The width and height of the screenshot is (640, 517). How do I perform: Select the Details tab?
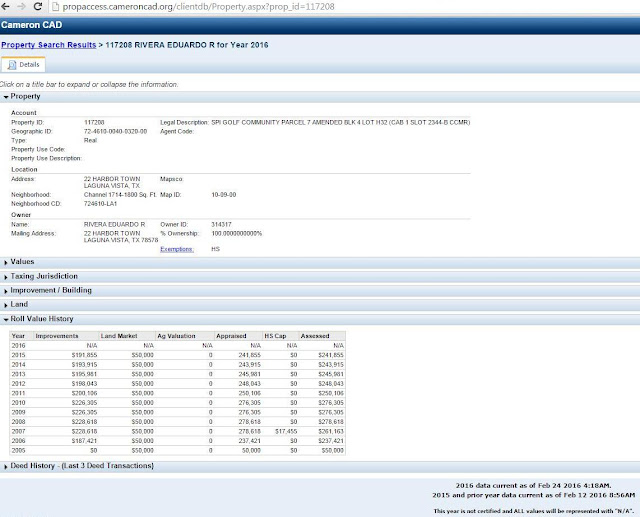(23, 65)
